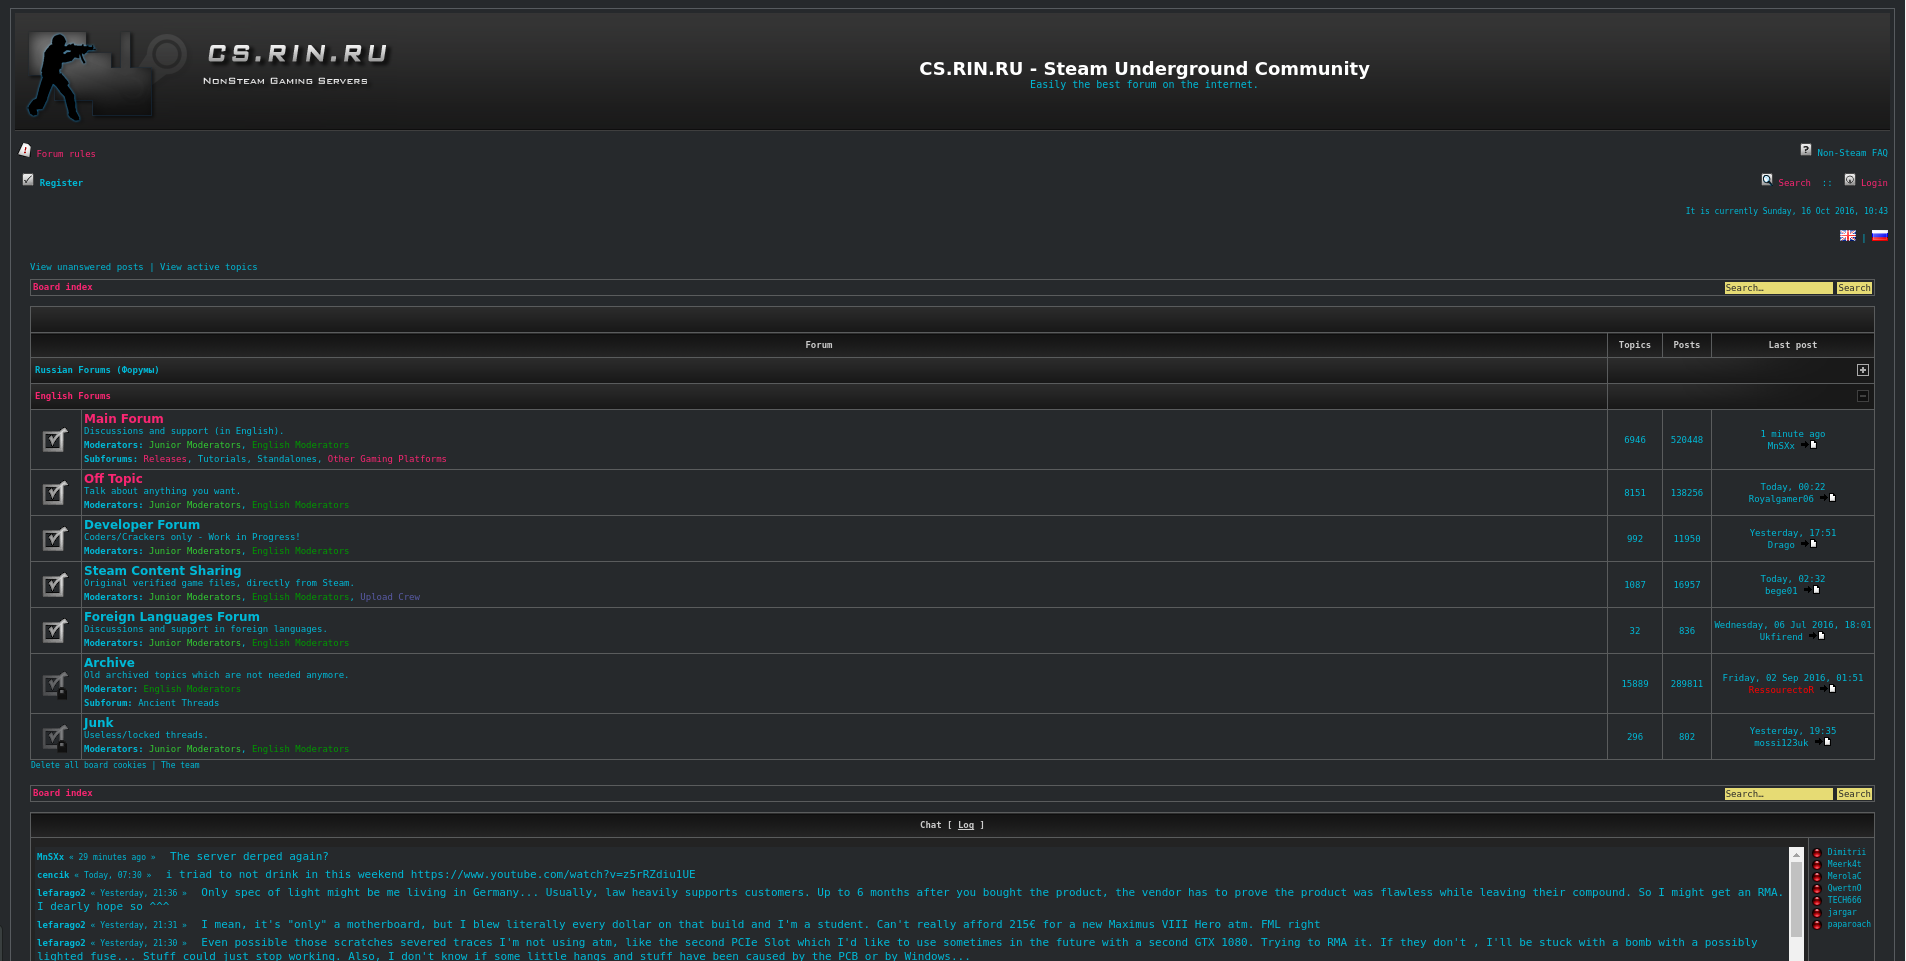Click the Search magnifier icon in header
The image size is (1906, 961).
(x=1767, y=180)
